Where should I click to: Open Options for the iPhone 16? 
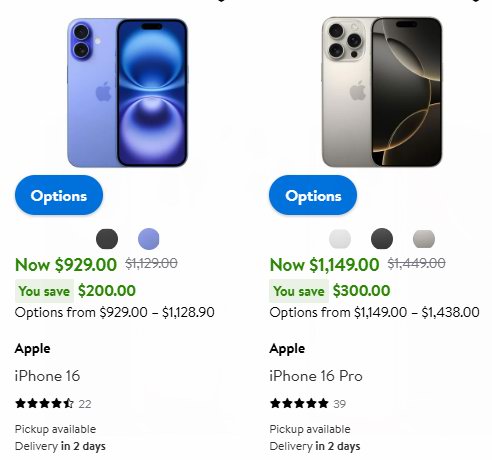59,195
